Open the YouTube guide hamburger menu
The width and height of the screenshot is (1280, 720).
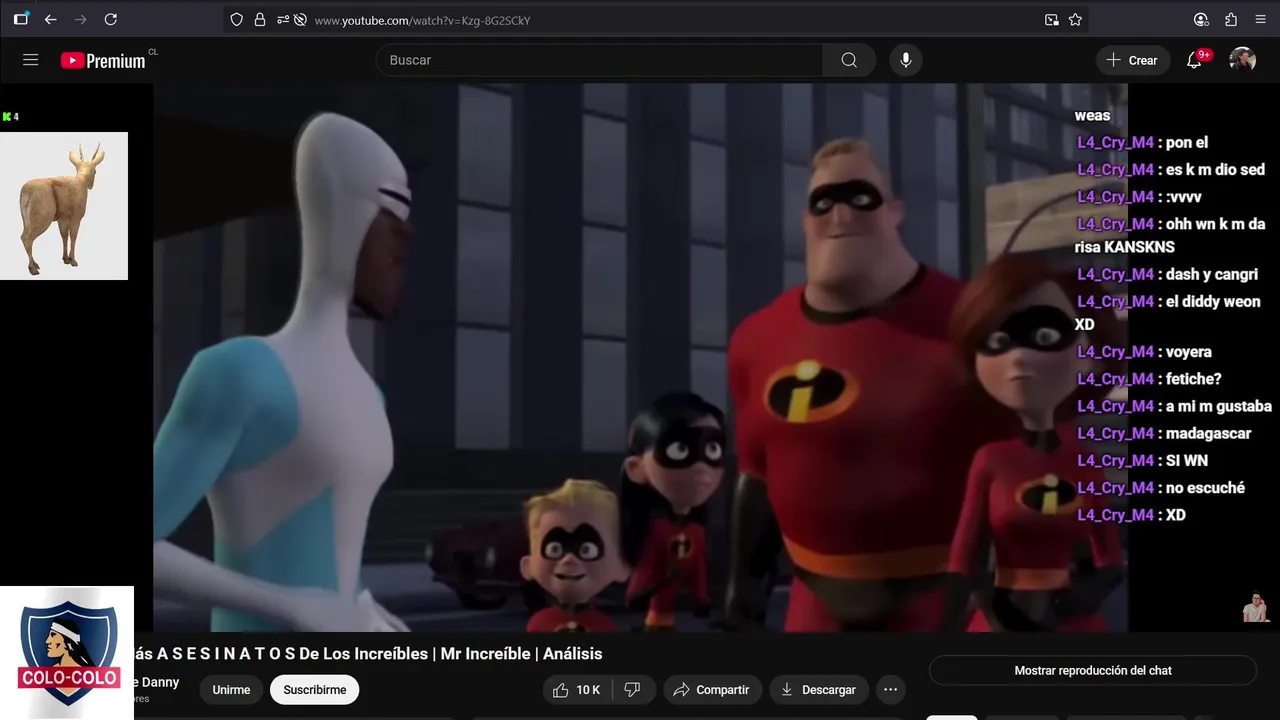click(x=31, y=60)
